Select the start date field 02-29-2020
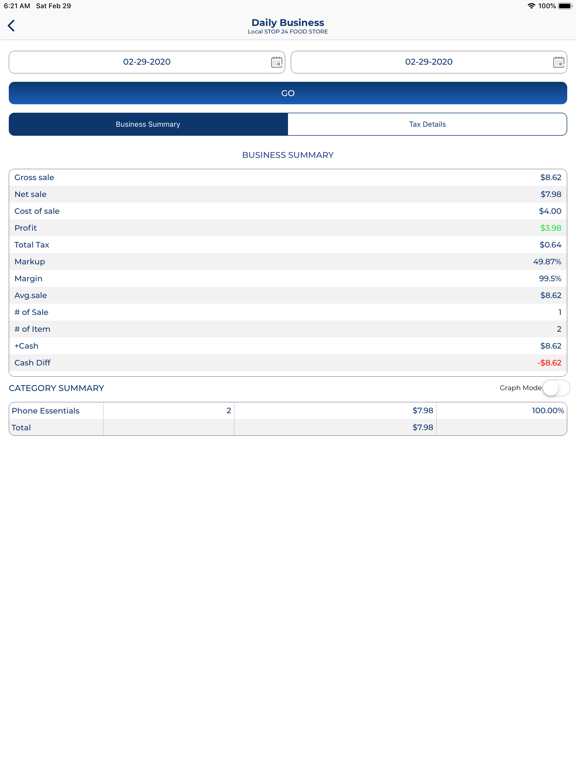 pos(147,62)
